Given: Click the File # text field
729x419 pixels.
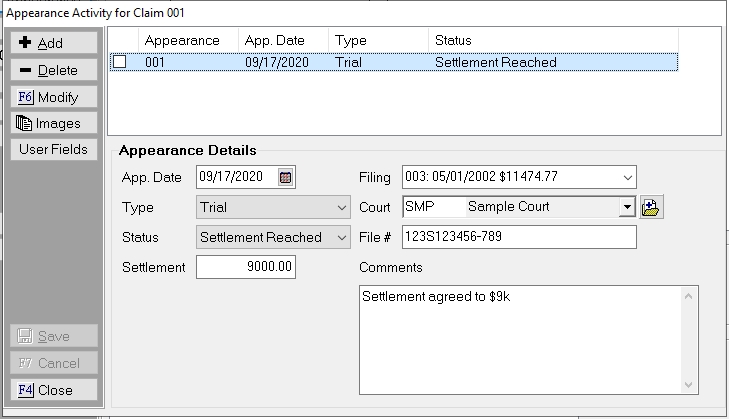Looking at the screenshot, I should [518, 238].
